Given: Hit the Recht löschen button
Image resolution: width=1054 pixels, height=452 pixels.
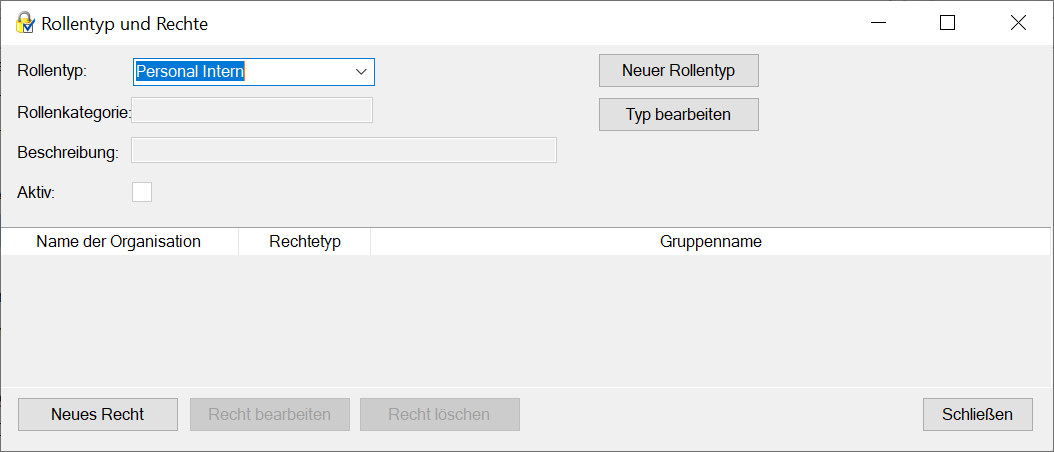Looking at the screenshot, I should (x=439, y=414).
